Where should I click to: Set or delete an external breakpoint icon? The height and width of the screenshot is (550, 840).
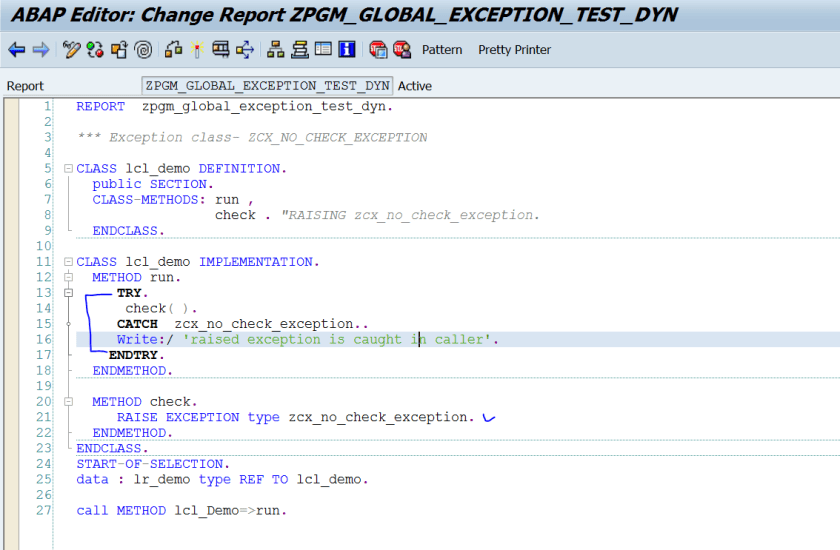click(x=402, y=50)
